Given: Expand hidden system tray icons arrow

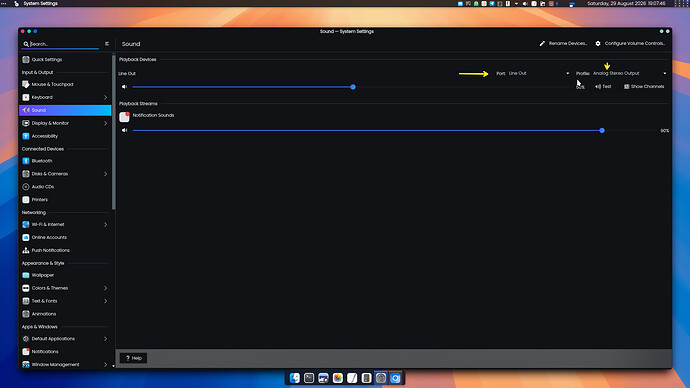Looking at the screenshot, I should [x=516, y=4].
